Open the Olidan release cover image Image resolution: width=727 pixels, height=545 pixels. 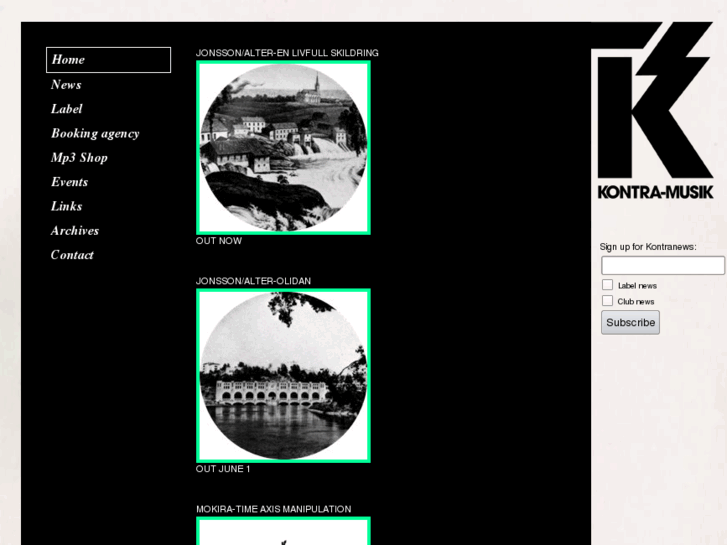[x=283, y=376]
